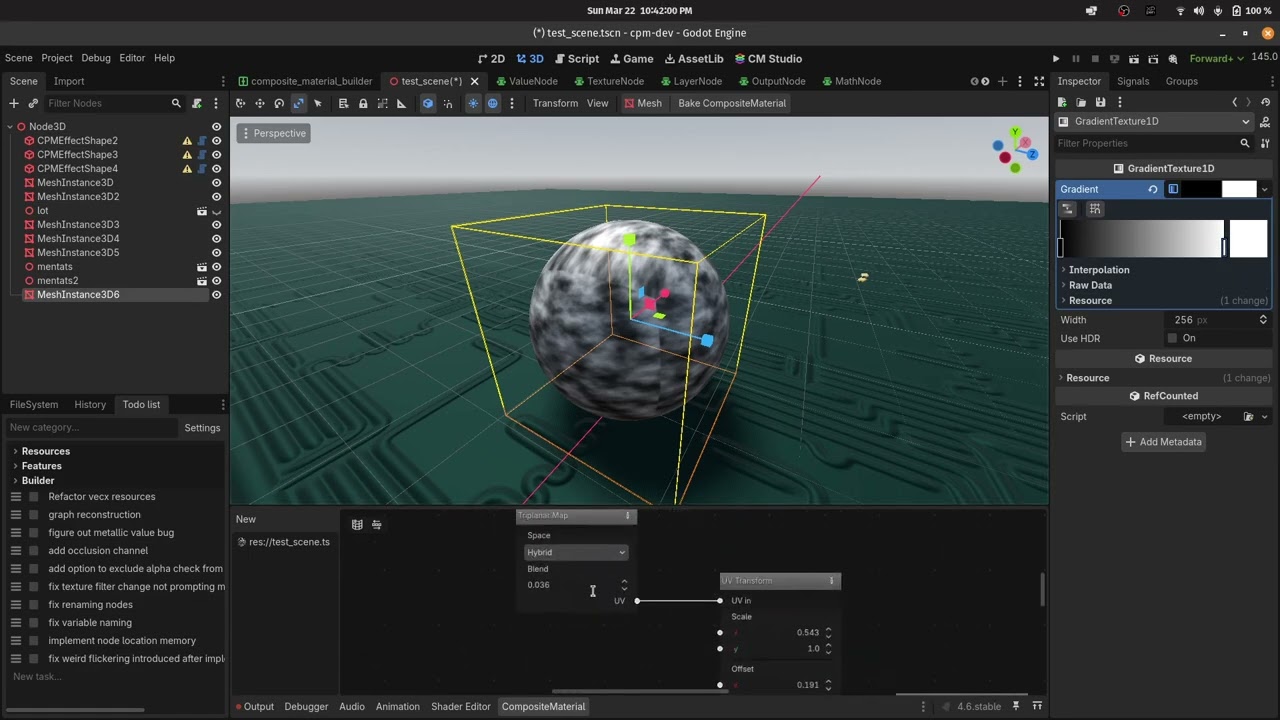The width and height of the screenshot is (1280, 720).
Task: Select the Rotate mode tool
Action: (279, 103)
